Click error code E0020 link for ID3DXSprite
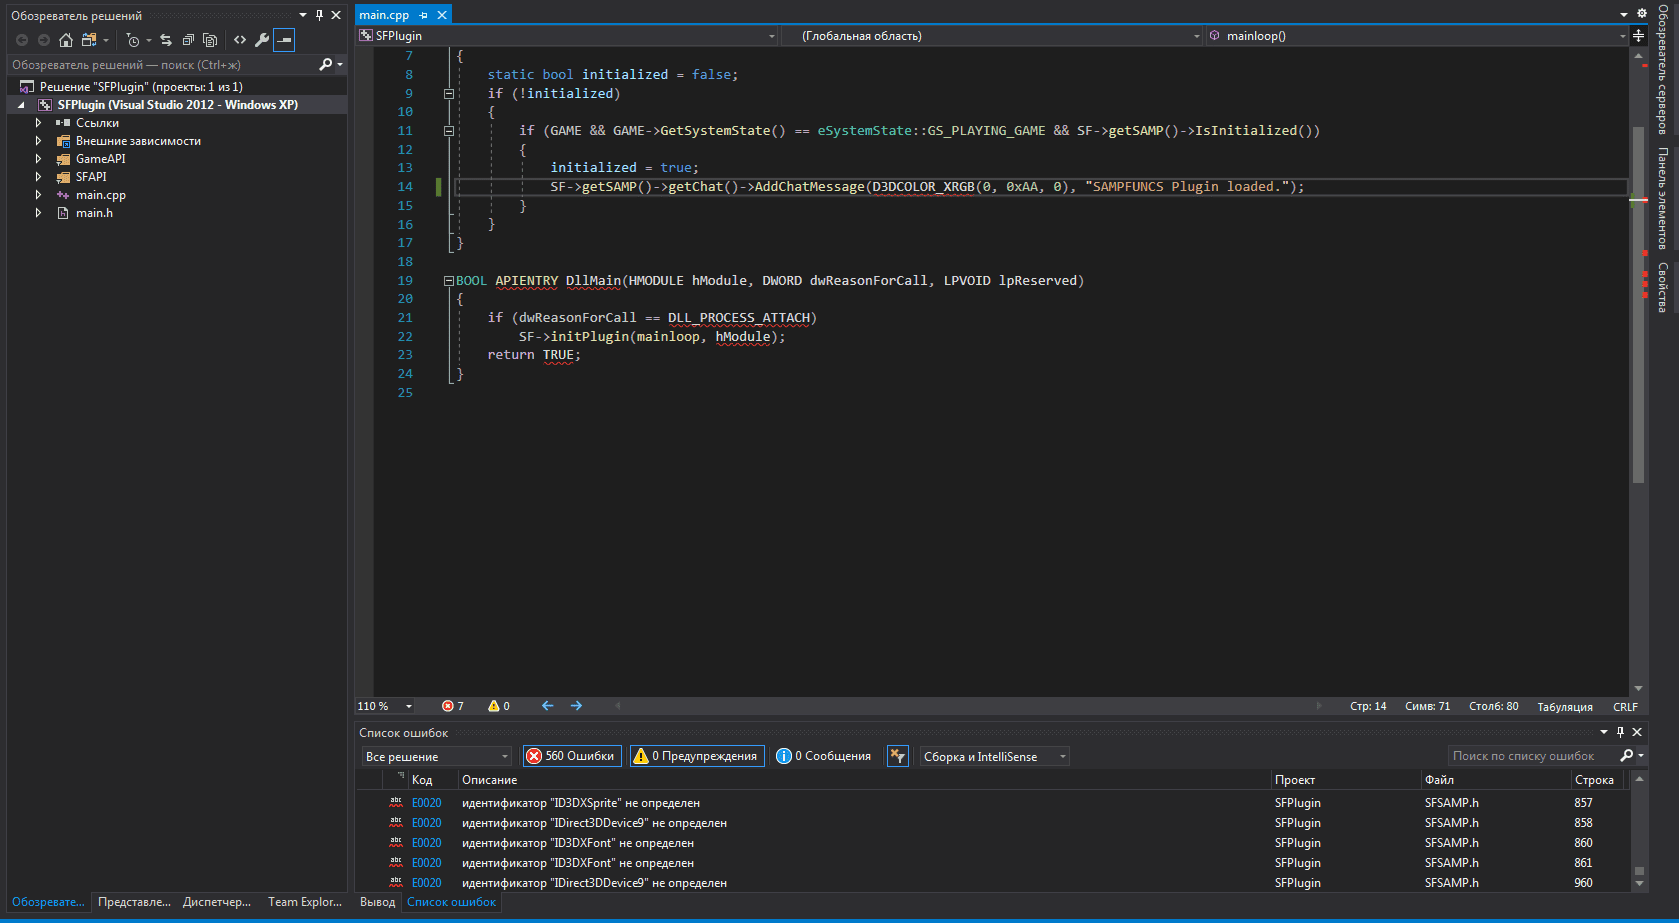The width and height of the screenshot is (1679, 923). tap(426, 803)
